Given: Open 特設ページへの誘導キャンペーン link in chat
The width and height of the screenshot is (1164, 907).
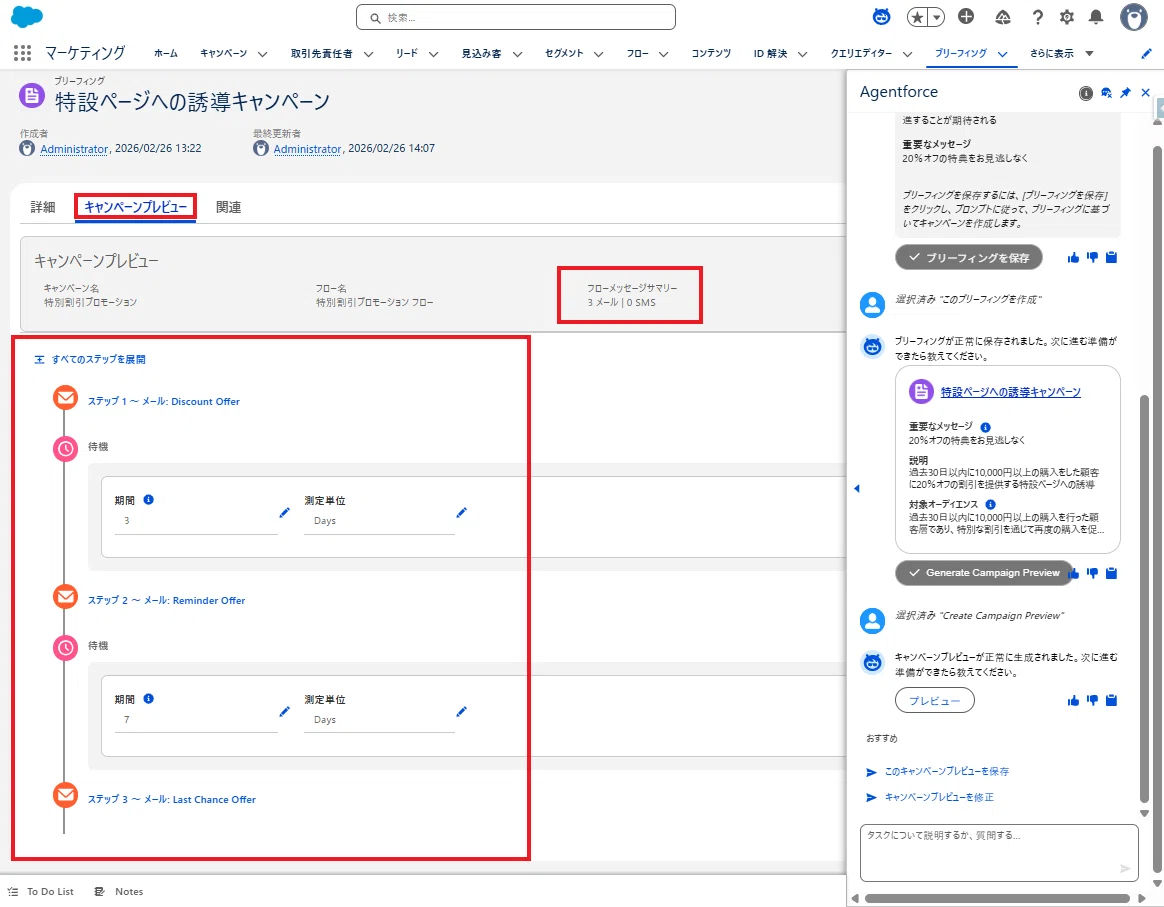Looking at the screenshot, I should [x=1010, y=392].
